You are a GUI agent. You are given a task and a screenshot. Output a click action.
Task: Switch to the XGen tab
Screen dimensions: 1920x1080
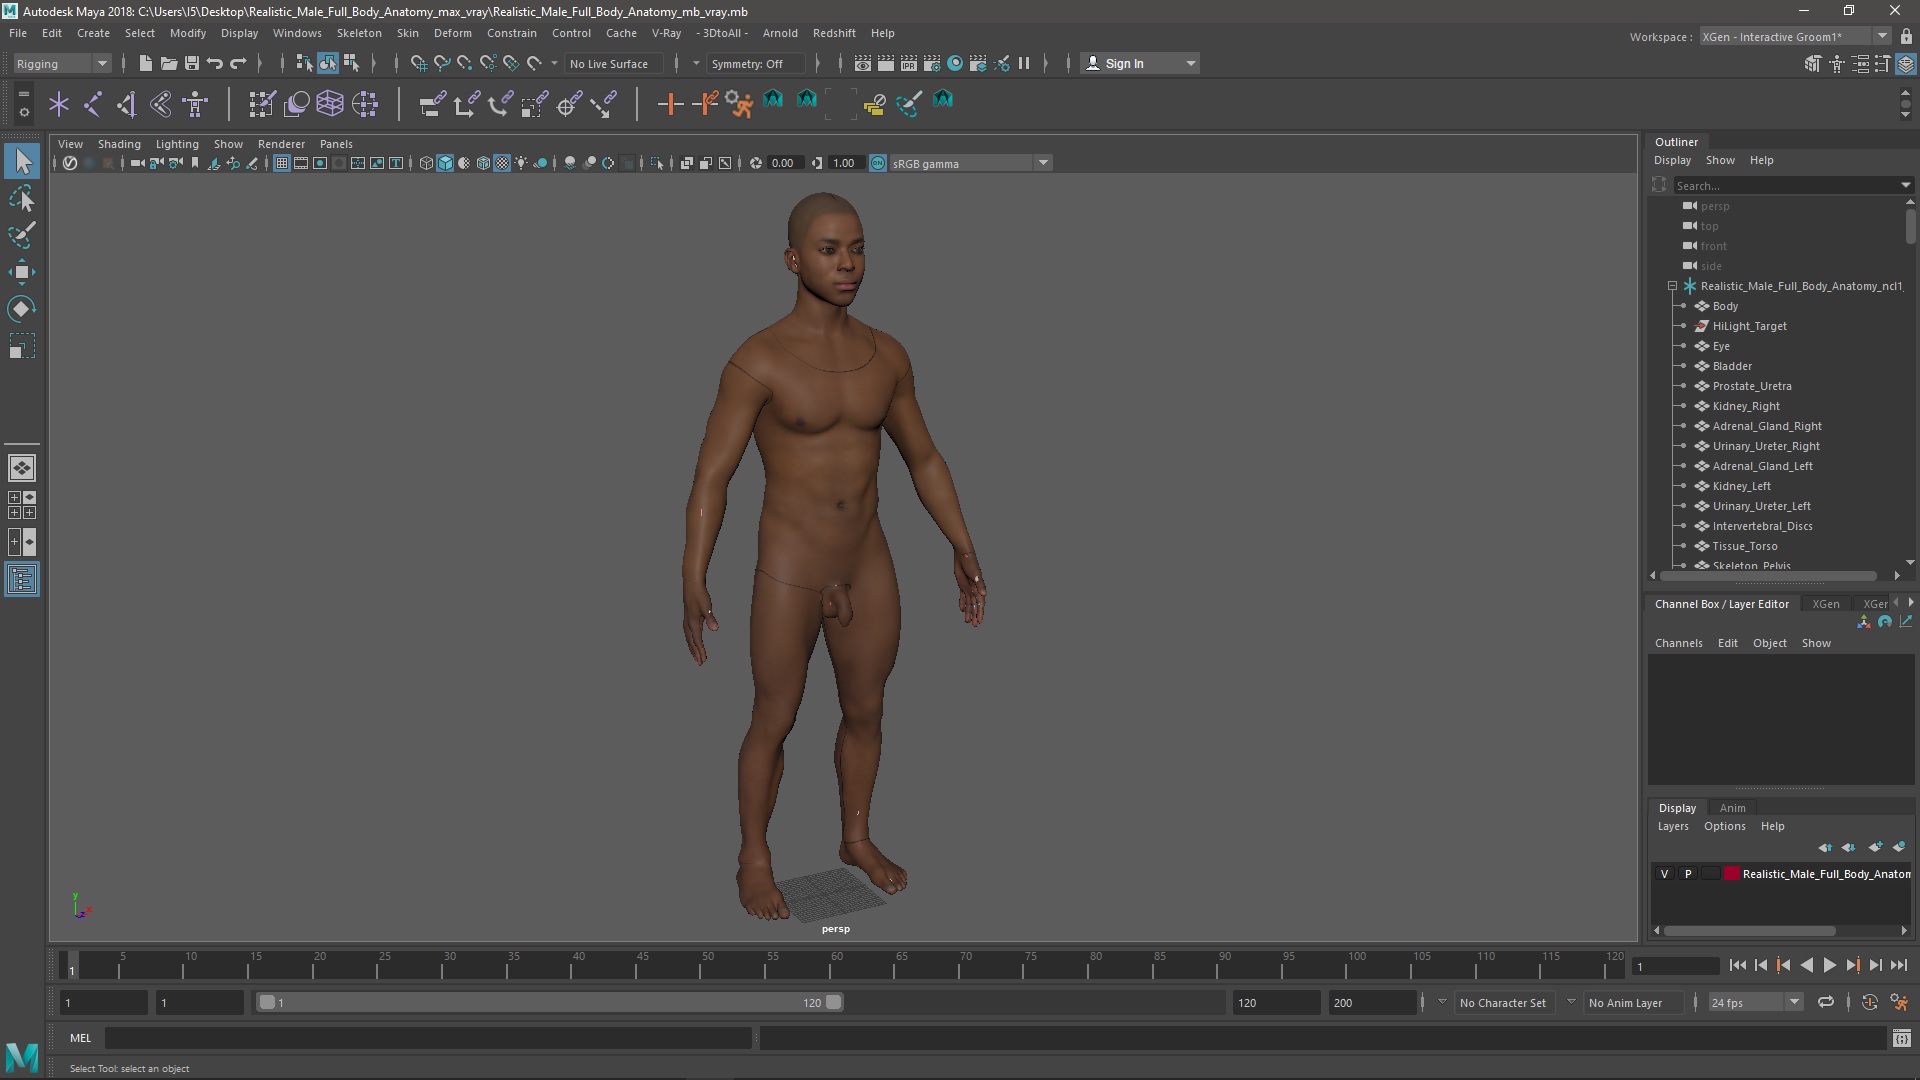tap(1826, 604)
